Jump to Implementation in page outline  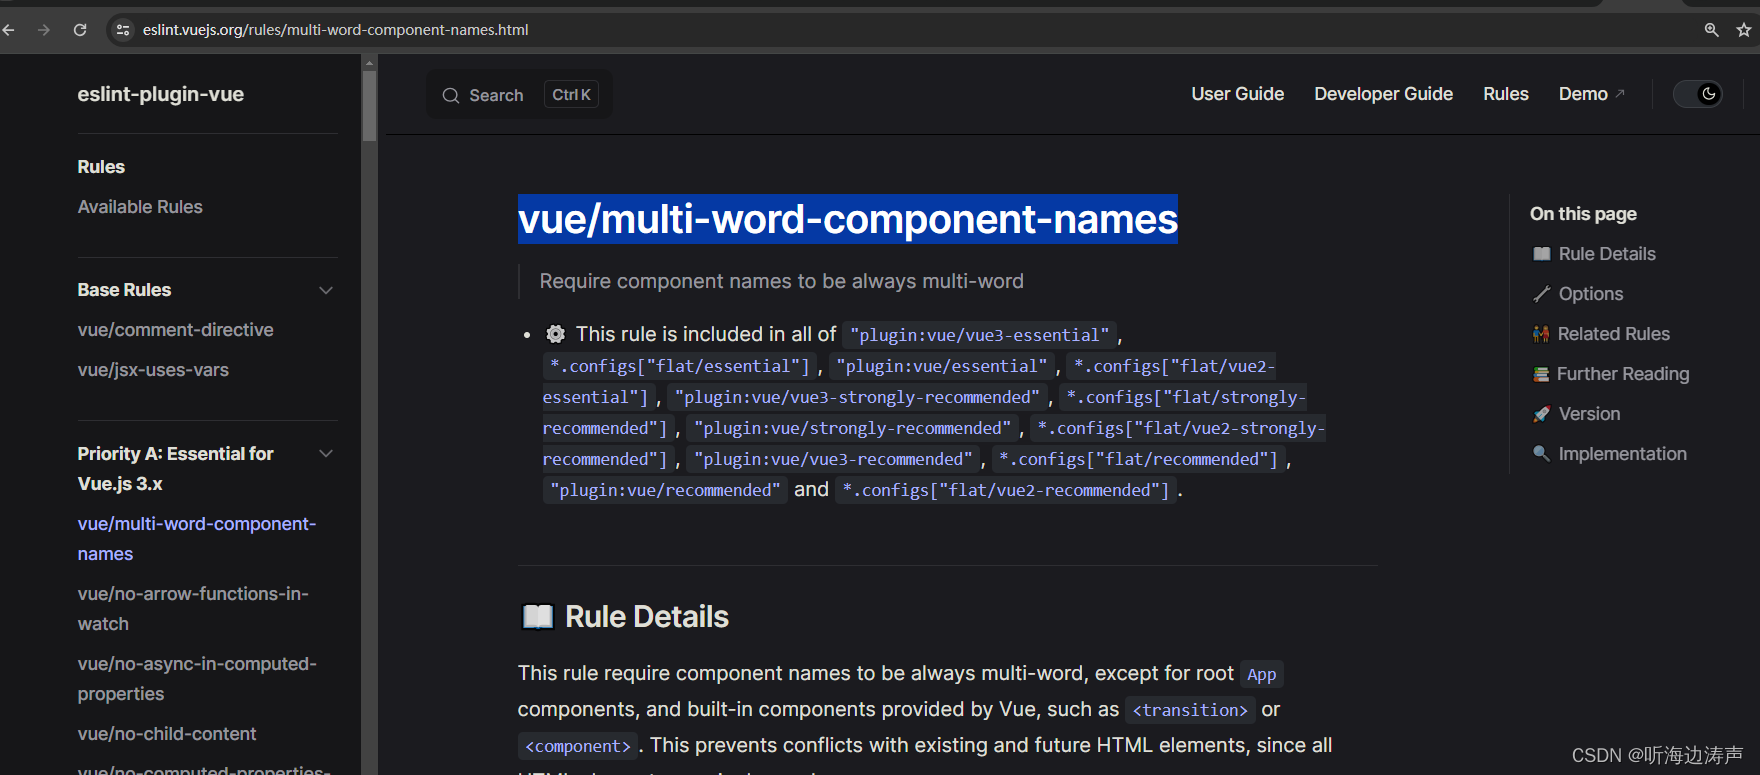(x=1623, y=454)
